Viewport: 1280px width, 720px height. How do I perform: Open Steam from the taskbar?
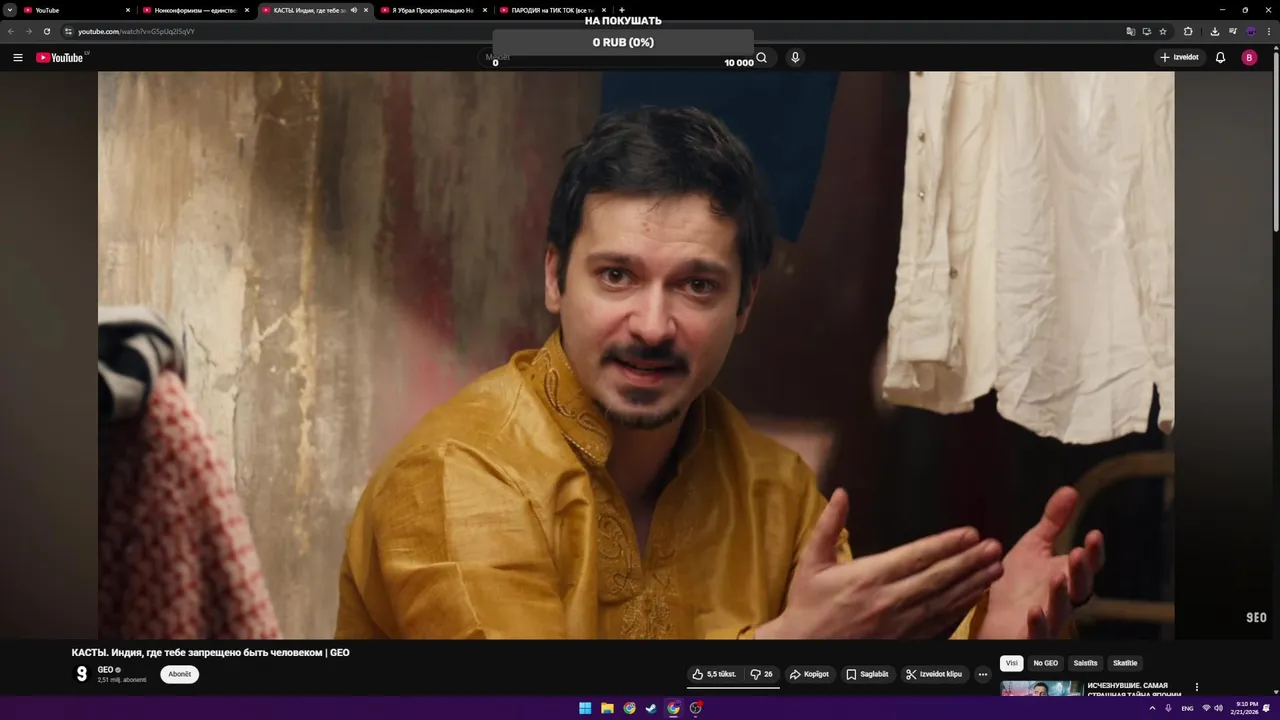coord(651,708)
